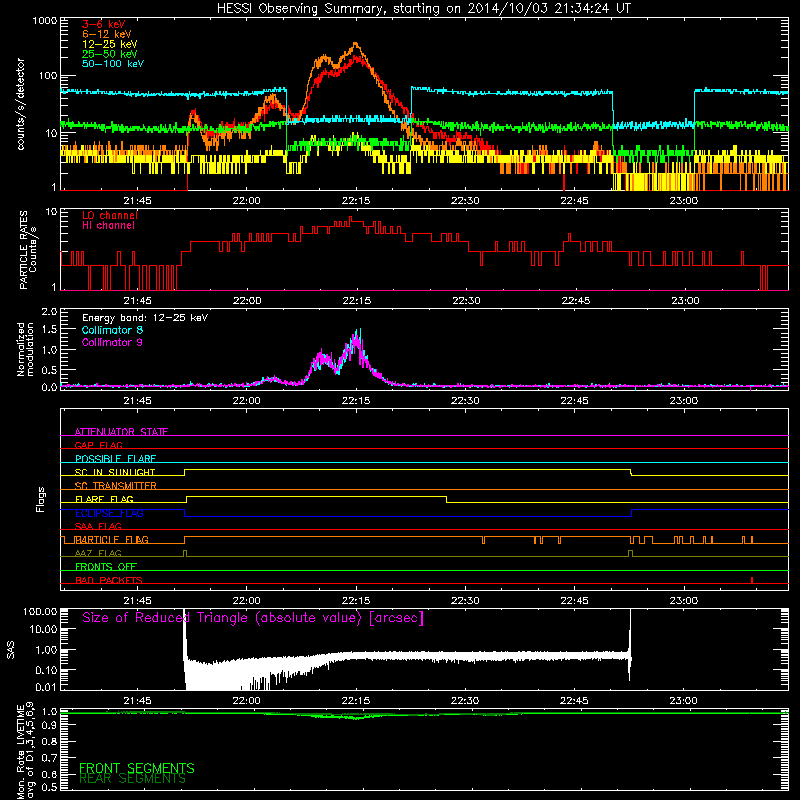Select the red 3-6 keV legend label
The image size is (800, 800).
click(x=104, y=24)
